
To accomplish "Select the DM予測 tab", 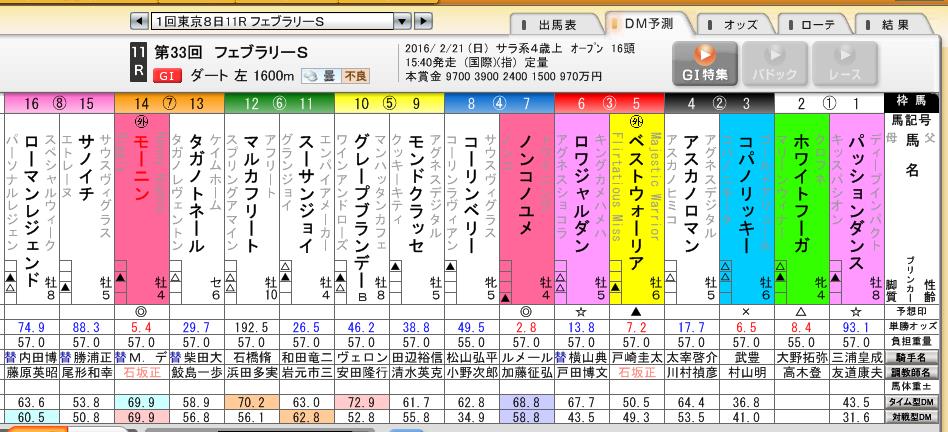I will point(648,24).
